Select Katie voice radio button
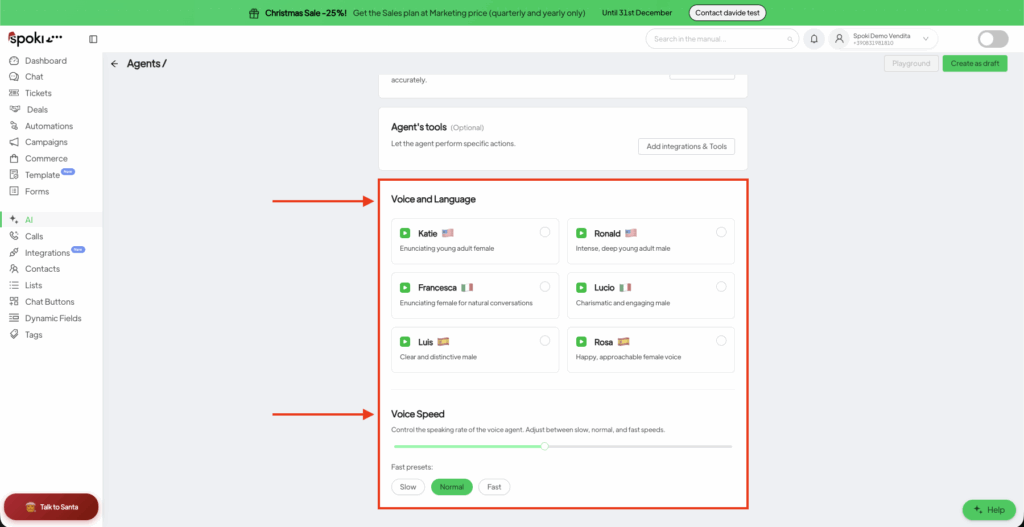 tap(544, 232)
